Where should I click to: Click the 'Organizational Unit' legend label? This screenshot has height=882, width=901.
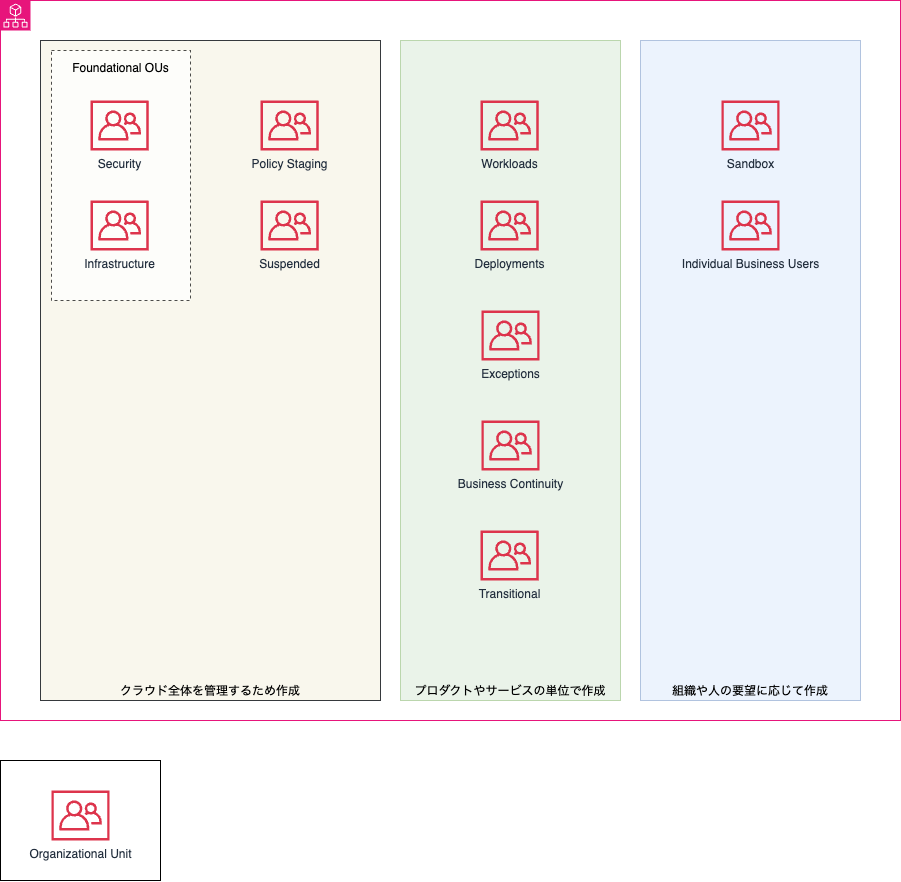pos(80,854)
